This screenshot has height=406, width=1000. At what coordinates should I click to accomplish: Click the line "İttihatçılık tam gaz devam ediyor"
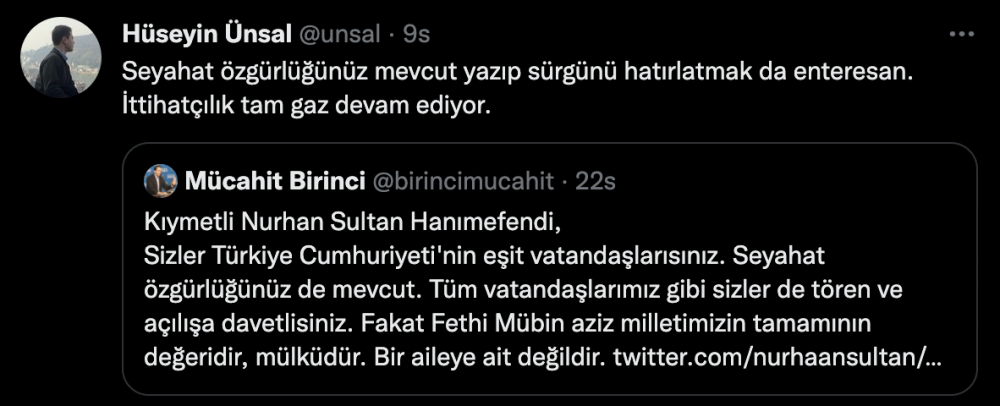tap(307, 104)
